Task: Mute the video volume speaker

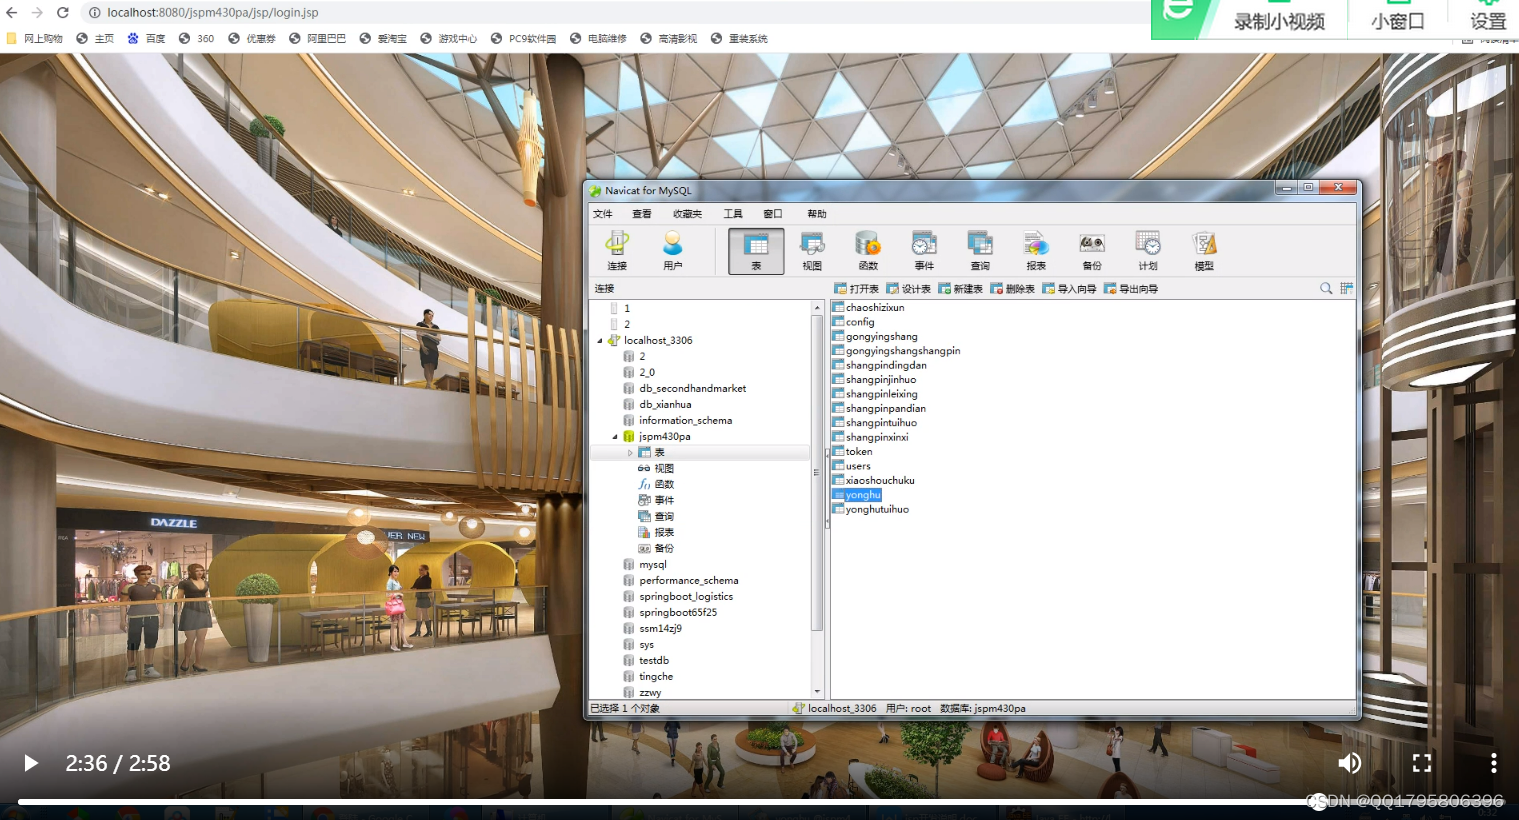Action: pos(1350,763)
